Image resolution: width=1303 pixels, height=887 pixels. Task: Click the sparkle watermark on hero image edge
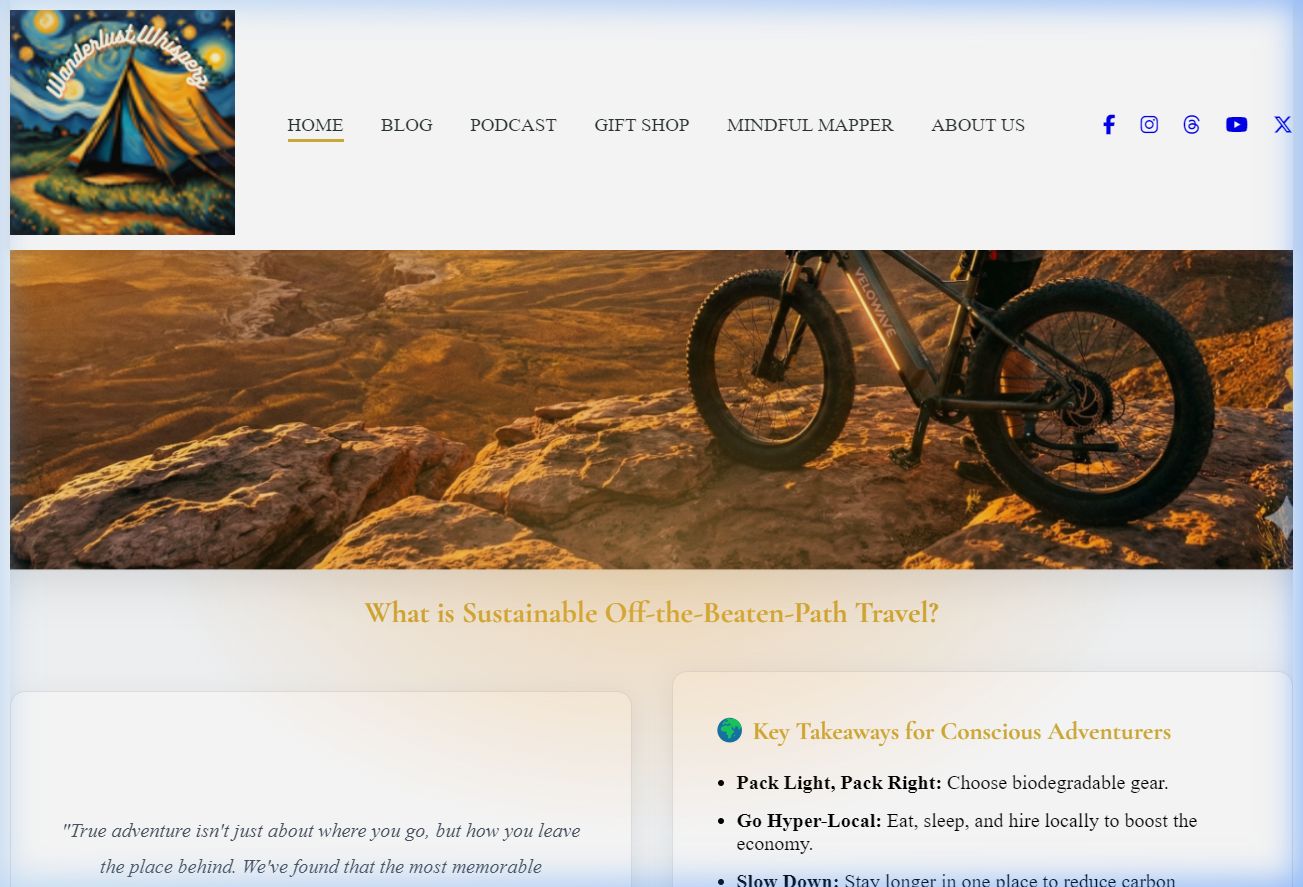point(1279,518)
